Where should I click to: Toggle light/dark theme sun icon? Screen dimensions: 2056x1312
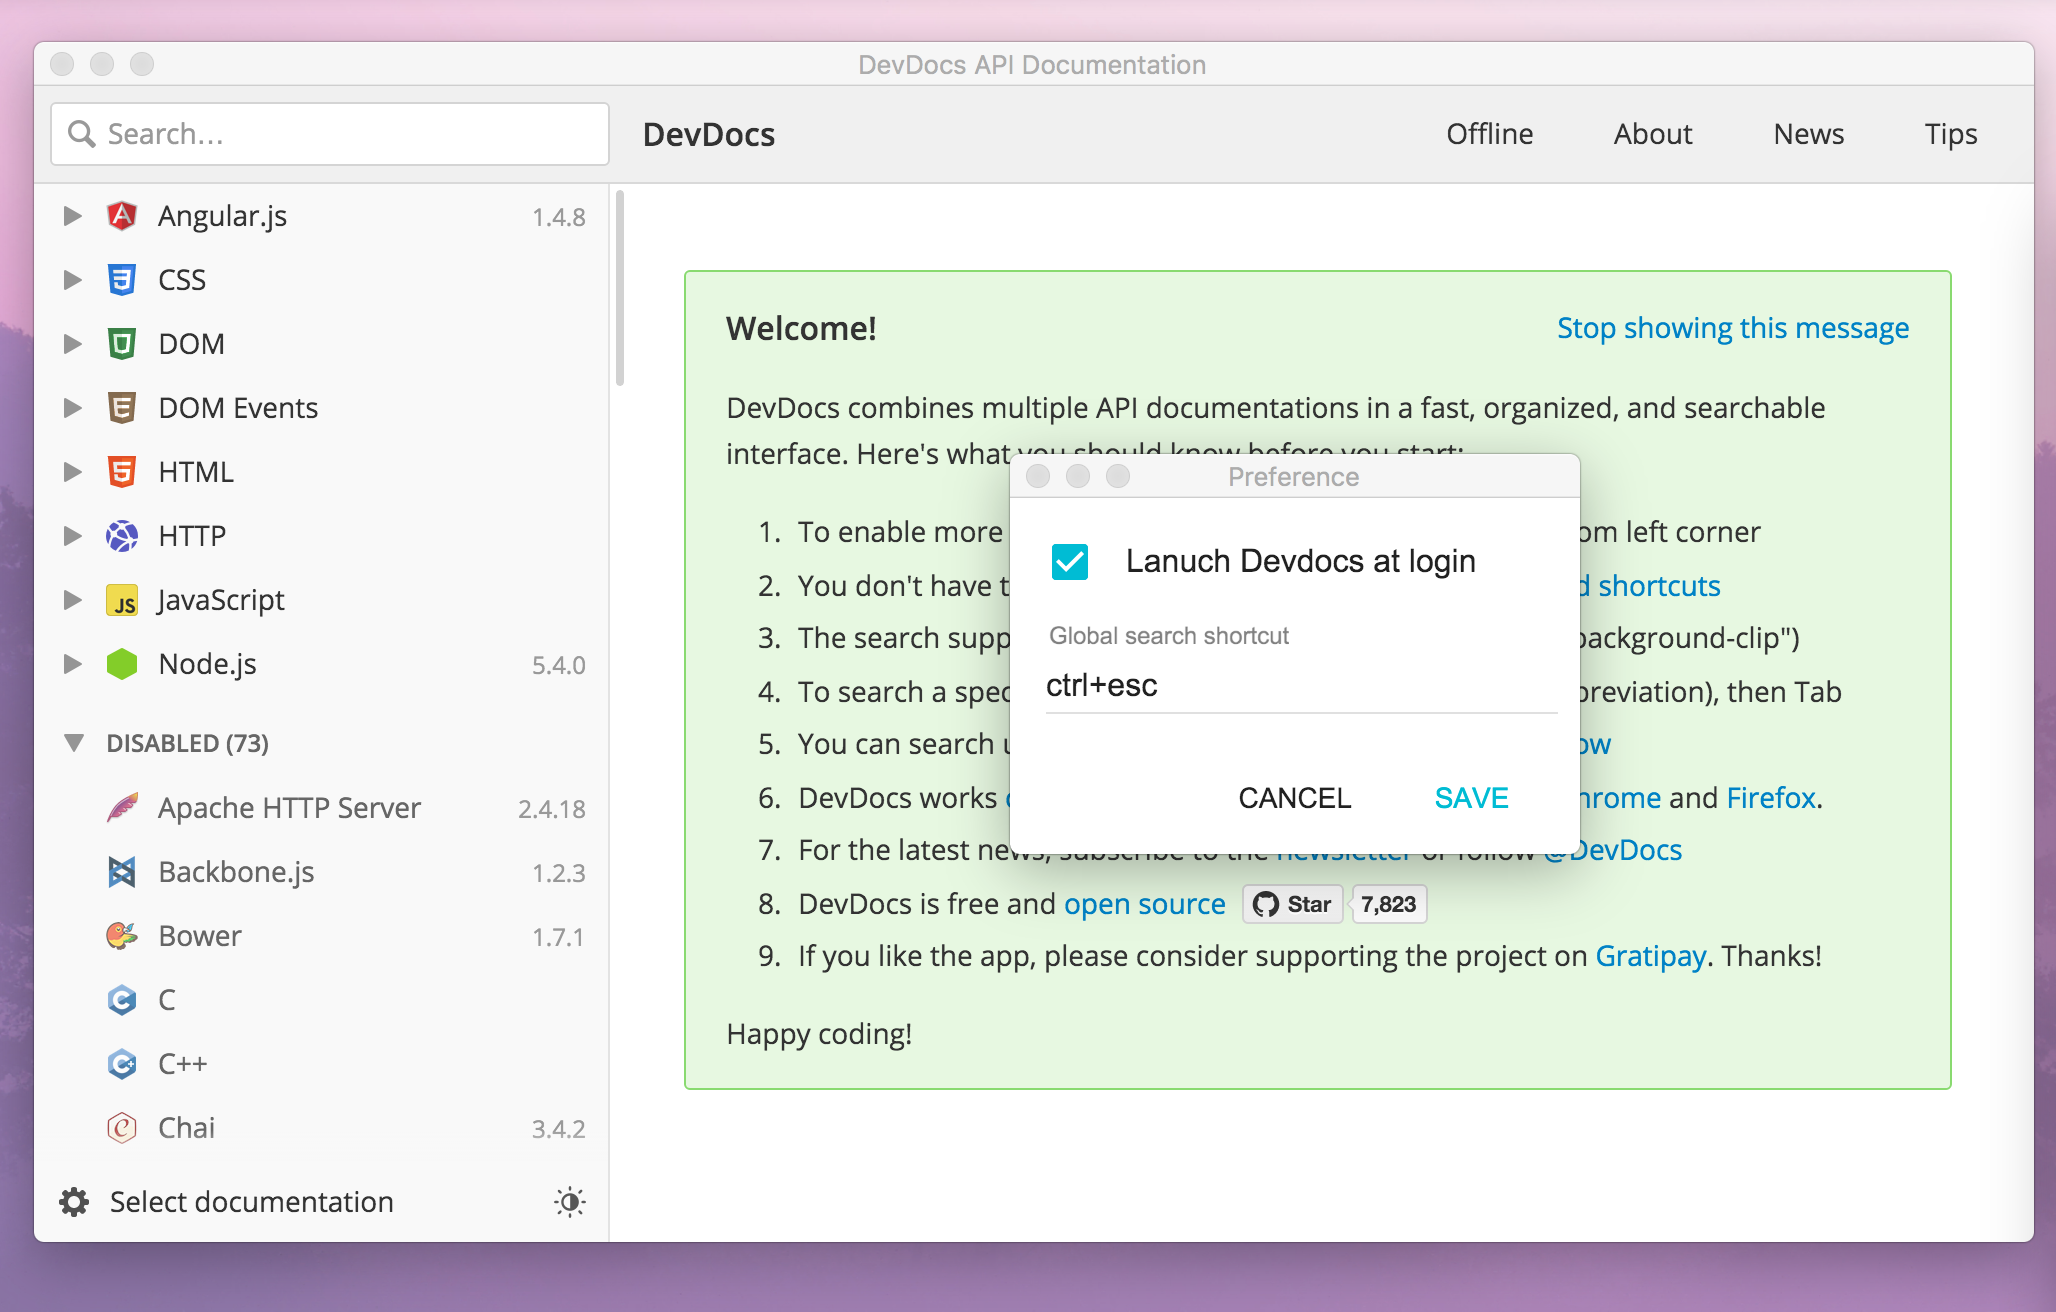click(x=570, y=1202)
